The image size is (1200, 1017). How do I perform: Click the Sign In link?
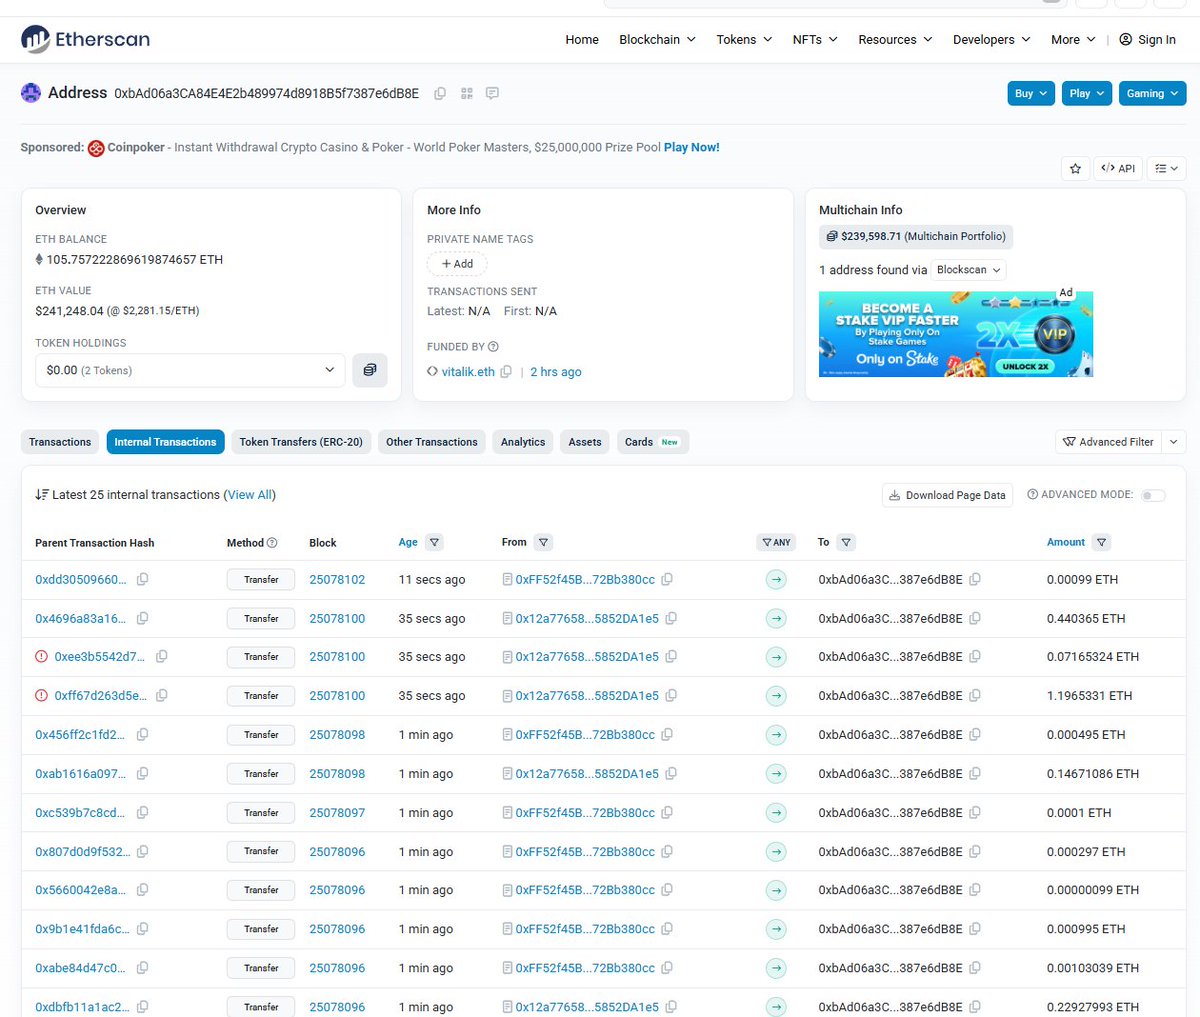tap(1148, 40)
